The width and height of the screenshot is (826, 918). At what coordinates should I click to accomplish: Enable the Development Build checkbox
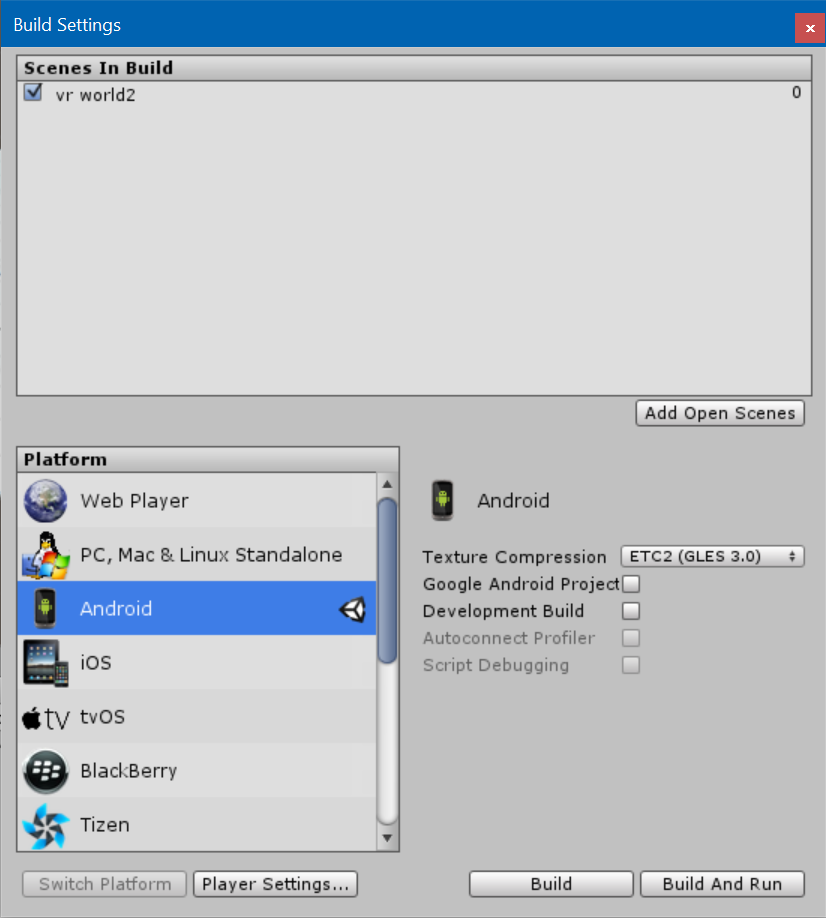pos(631,611)
